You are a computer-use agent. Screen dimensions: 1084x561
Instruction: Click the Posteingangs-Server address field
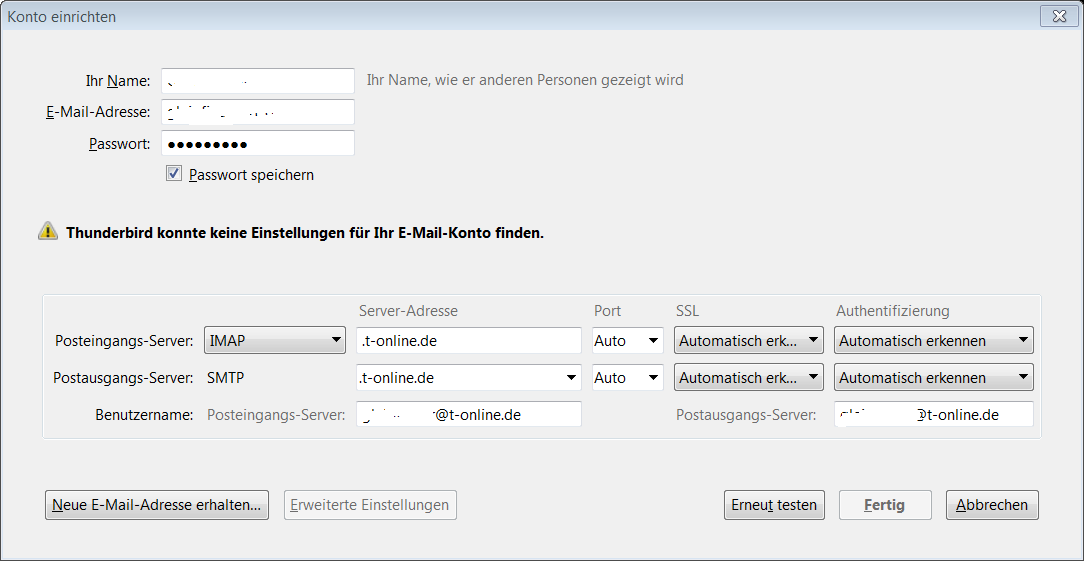tap(469, 340)
